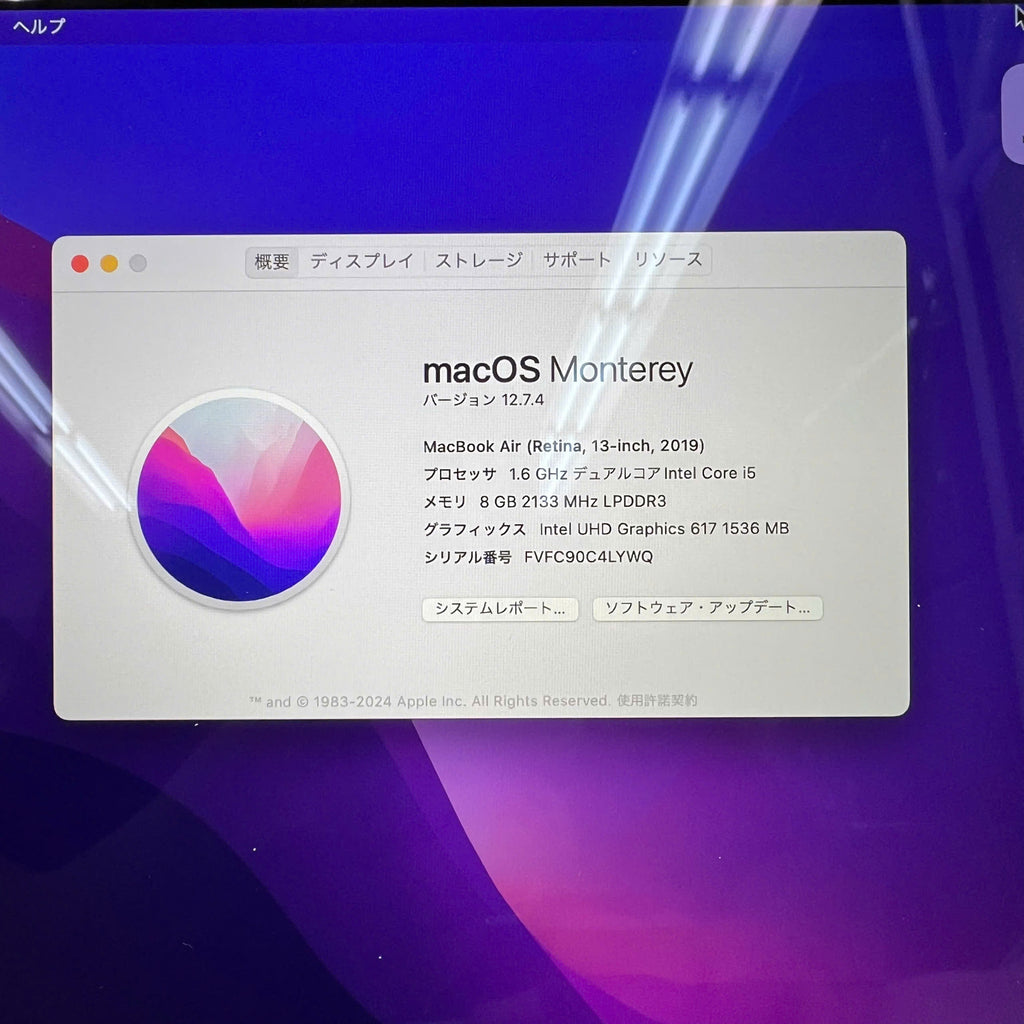Screen dimensions: 1024x1024
Task: Switch to the サポート tab
Action: pyautogui.click(x=577, y=260)
